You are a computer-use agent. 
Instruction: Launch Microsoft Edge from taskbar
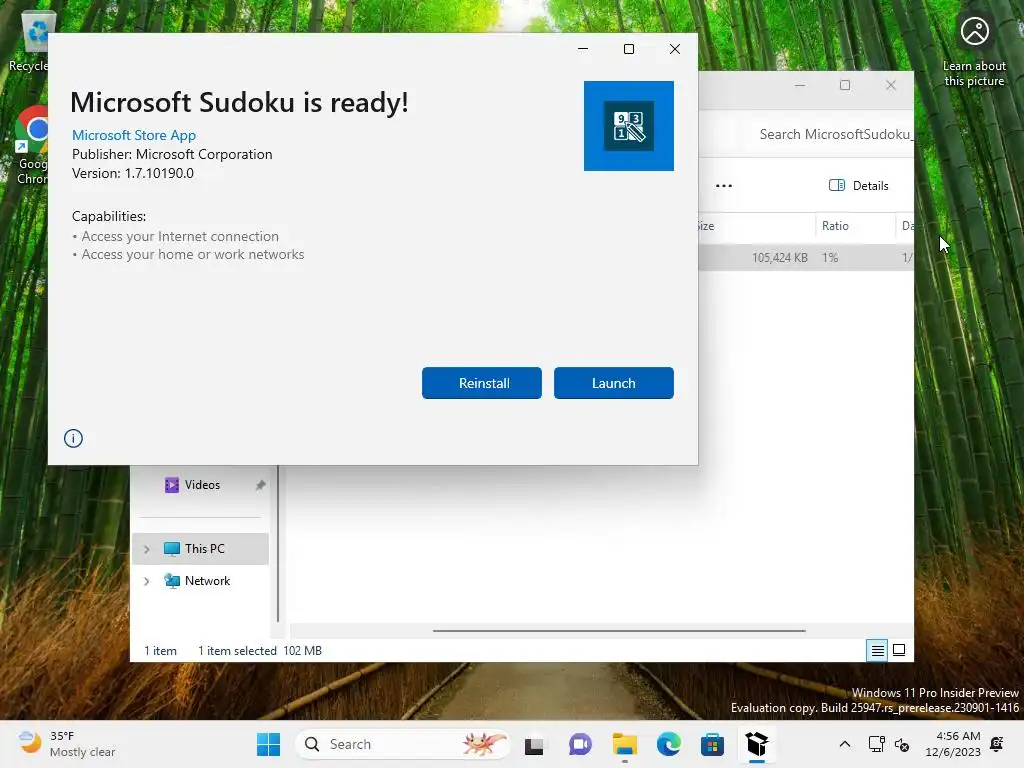click(668, 744)
